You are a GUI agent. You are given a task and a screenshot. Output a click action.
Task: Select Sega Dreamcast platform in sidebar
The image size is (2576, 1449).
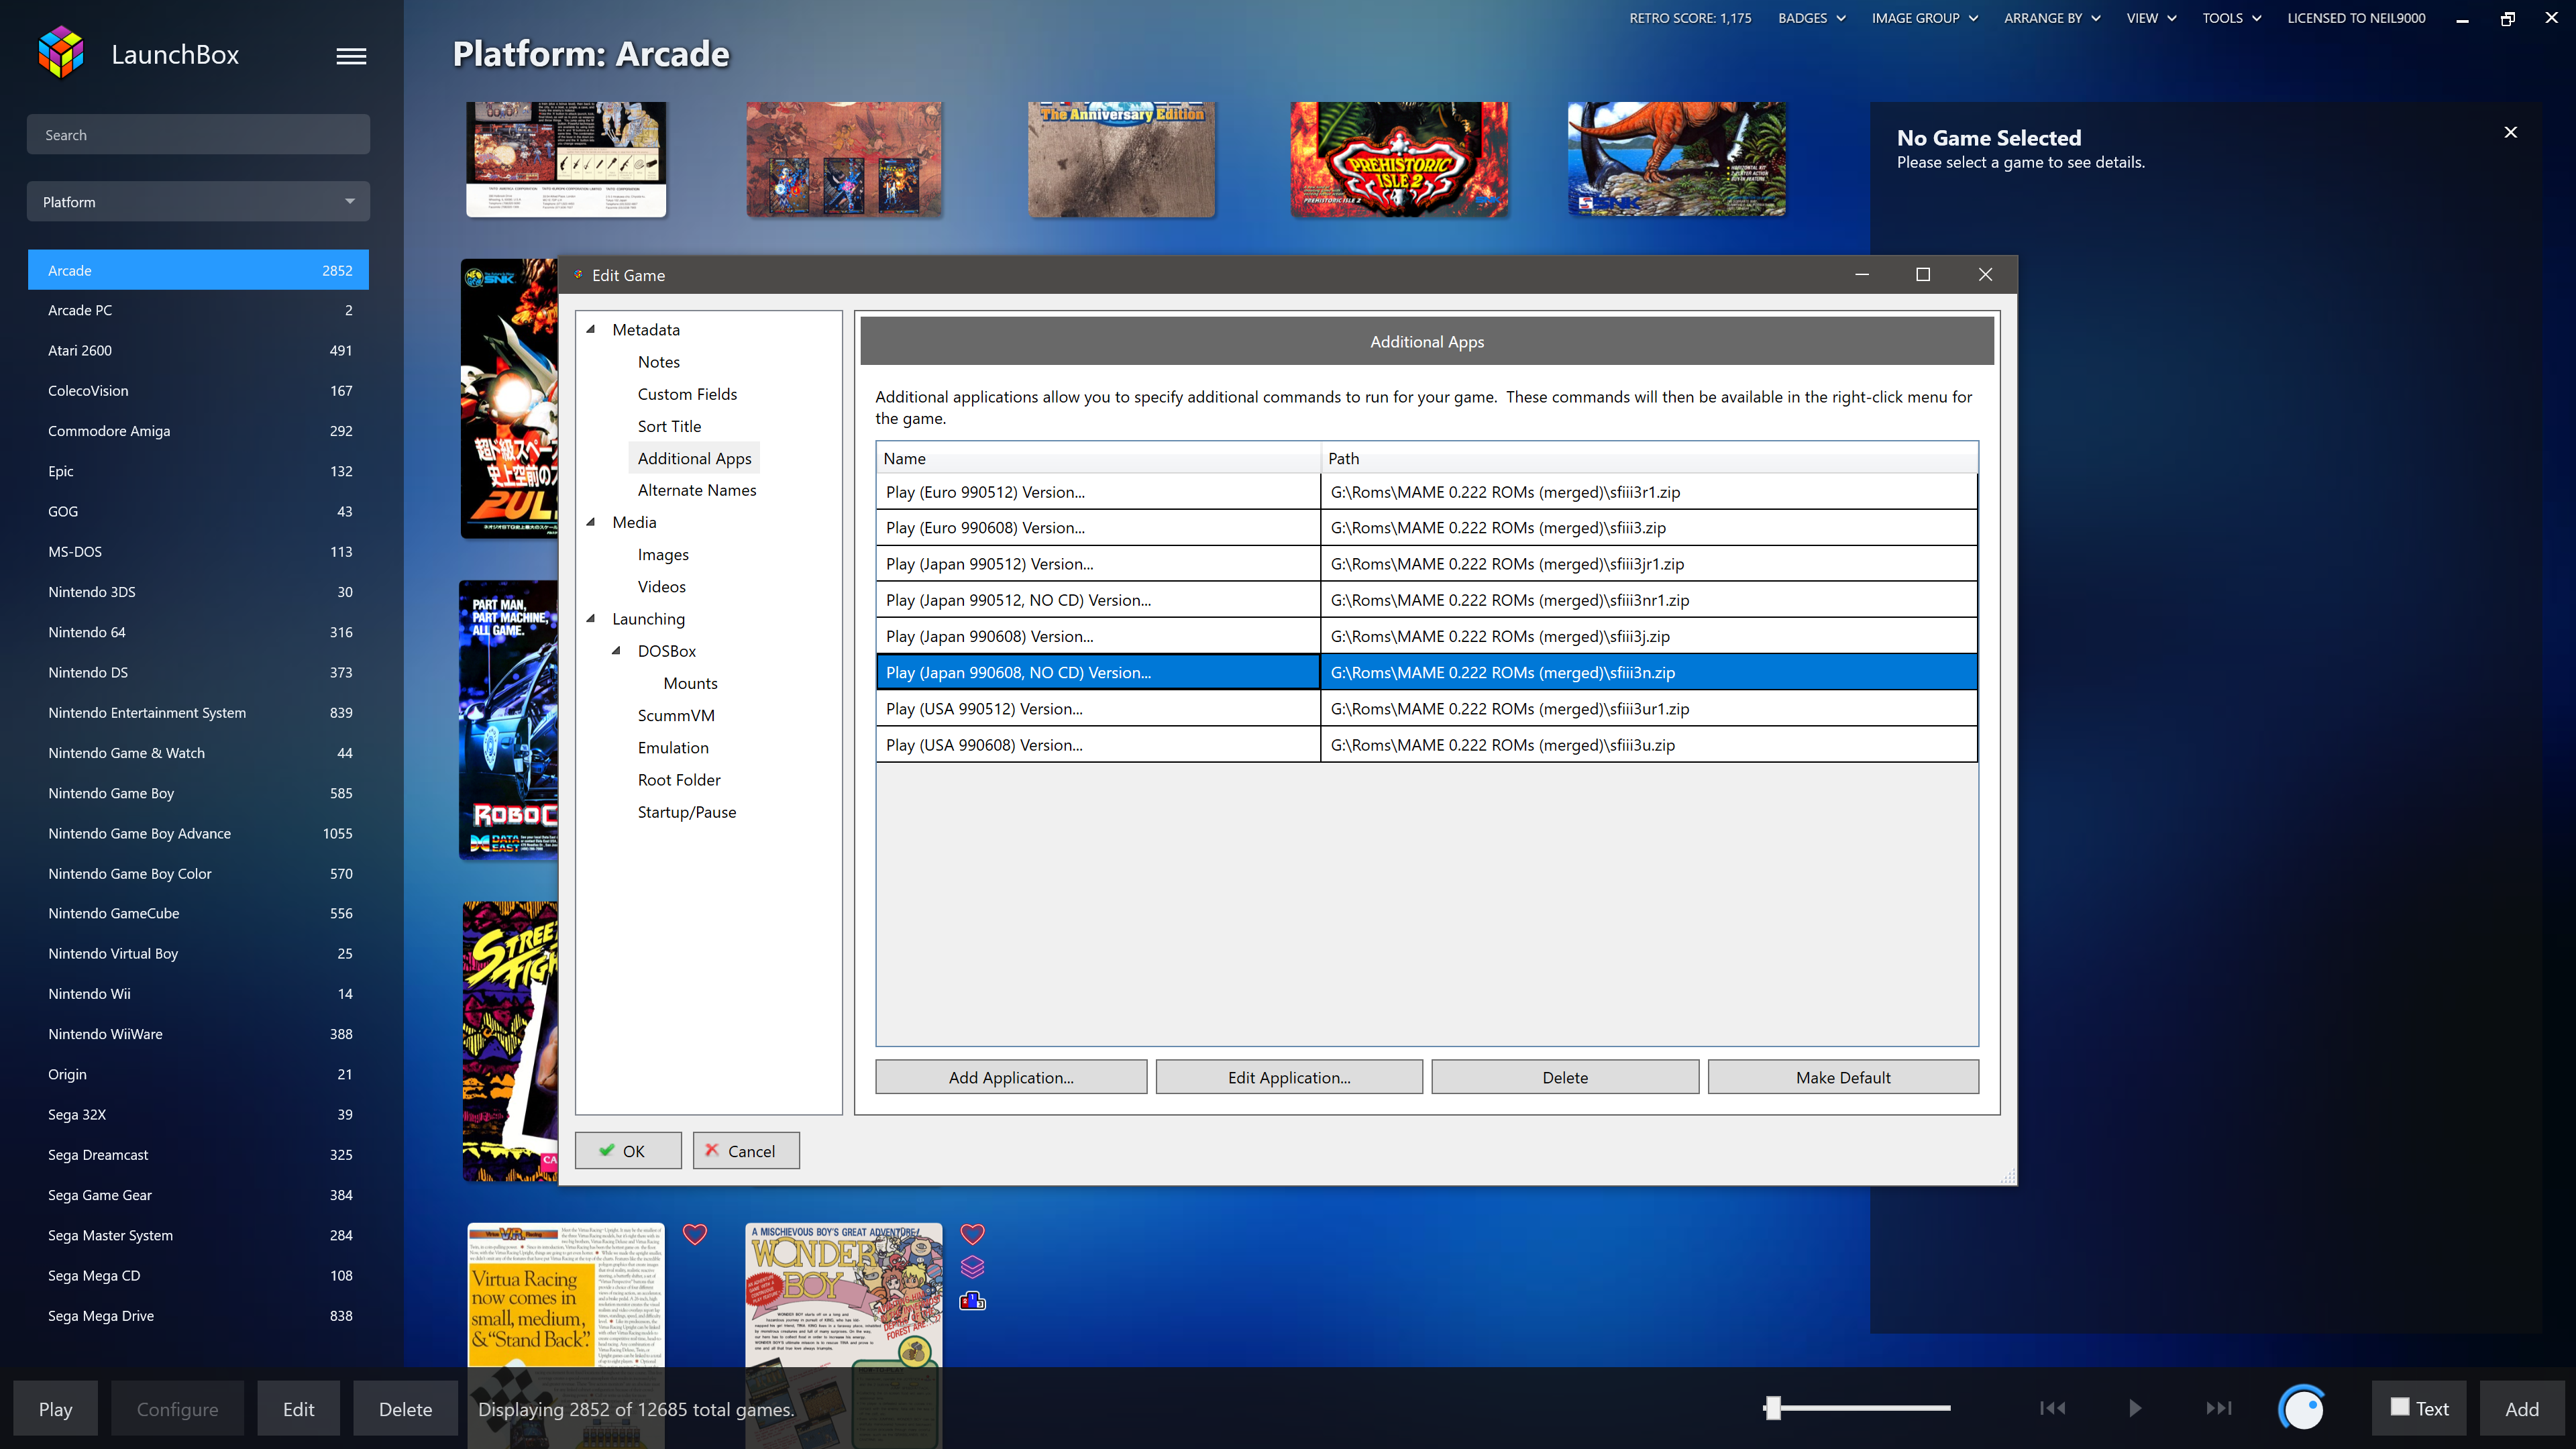pos(198,1154)
